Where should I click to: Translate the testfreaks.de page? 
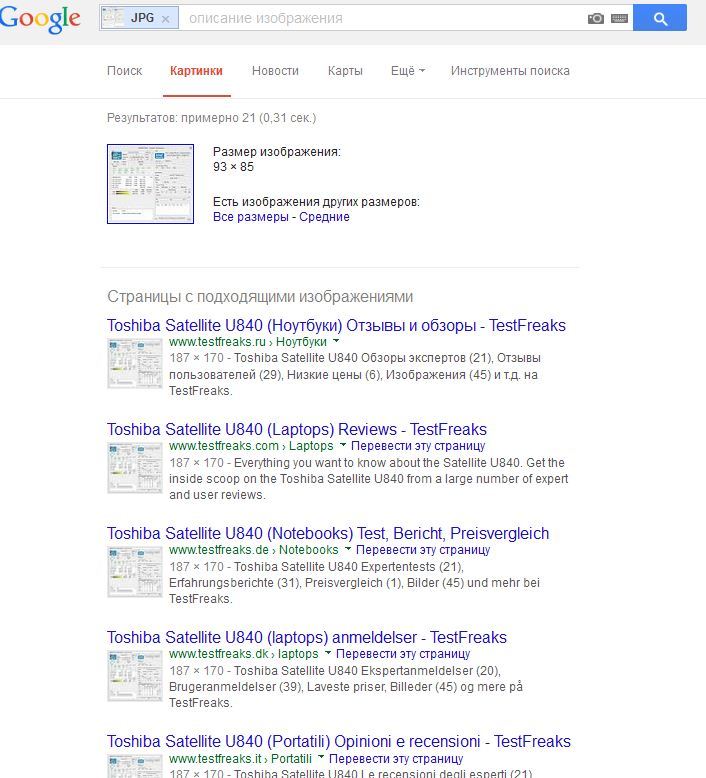423,550
